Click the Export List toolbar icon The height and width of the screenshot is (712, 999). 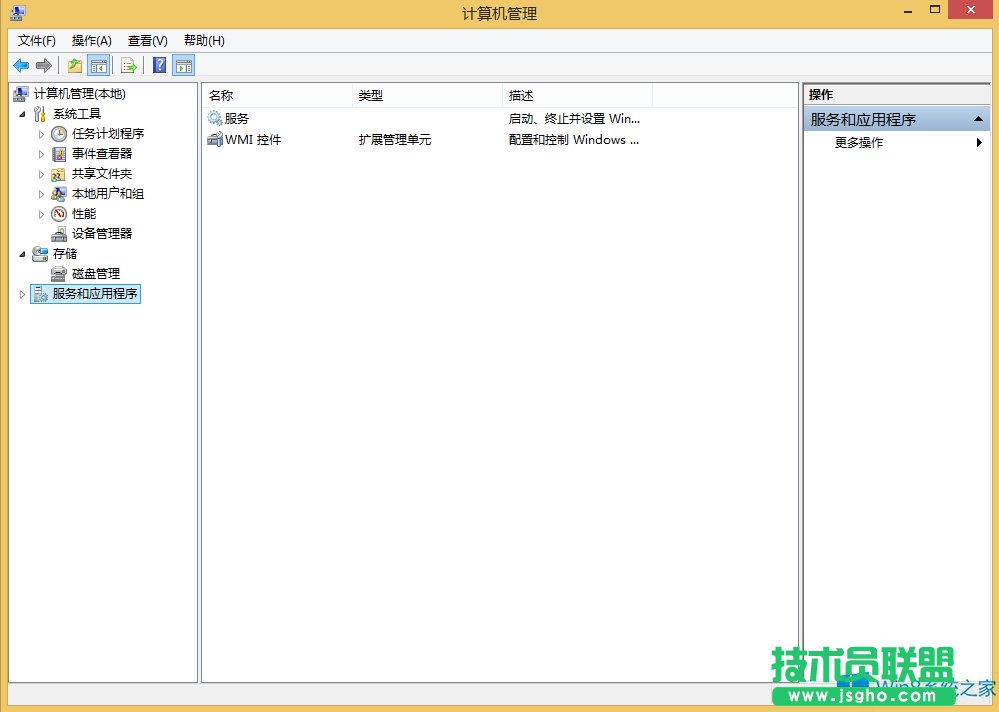[x=129, y=65]
